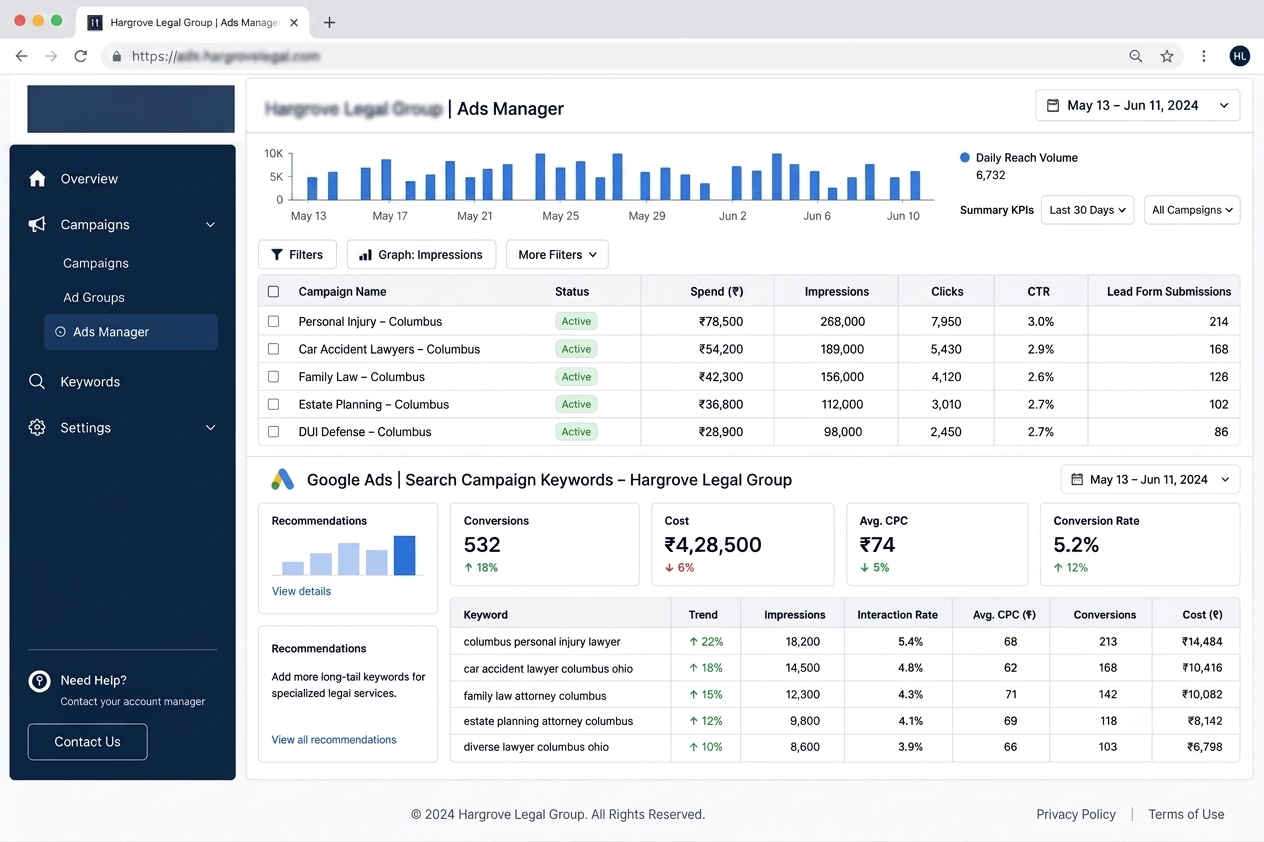Click the Lead Form Submissions column header
The width and height of the screenshot is (1264, 842).
point(1169,292)
